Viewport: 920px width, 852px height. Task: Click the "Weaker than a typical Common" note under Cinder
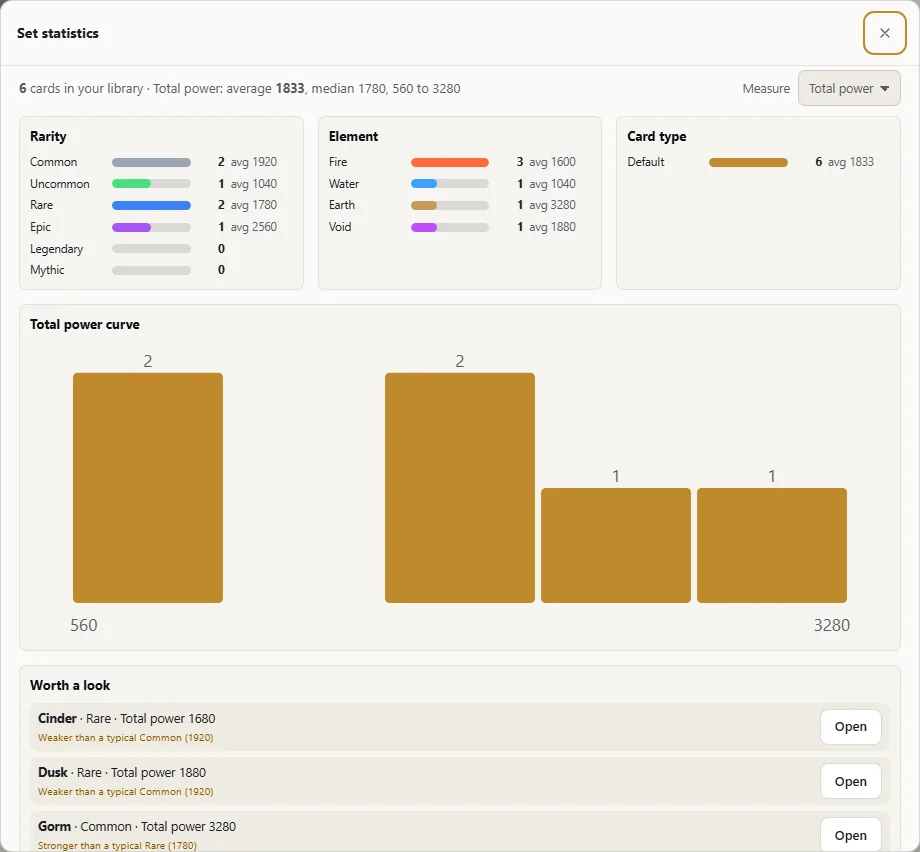coord(126,738)
